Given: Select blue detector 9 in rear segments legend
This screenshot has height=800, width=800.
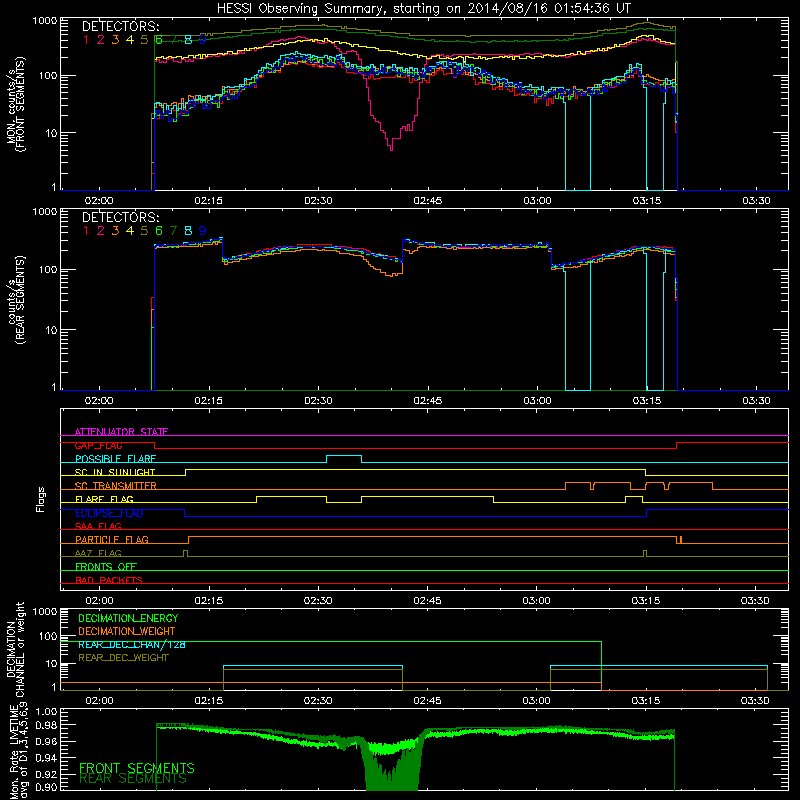Looking at the screenshot, I should [x=203, y=231].
